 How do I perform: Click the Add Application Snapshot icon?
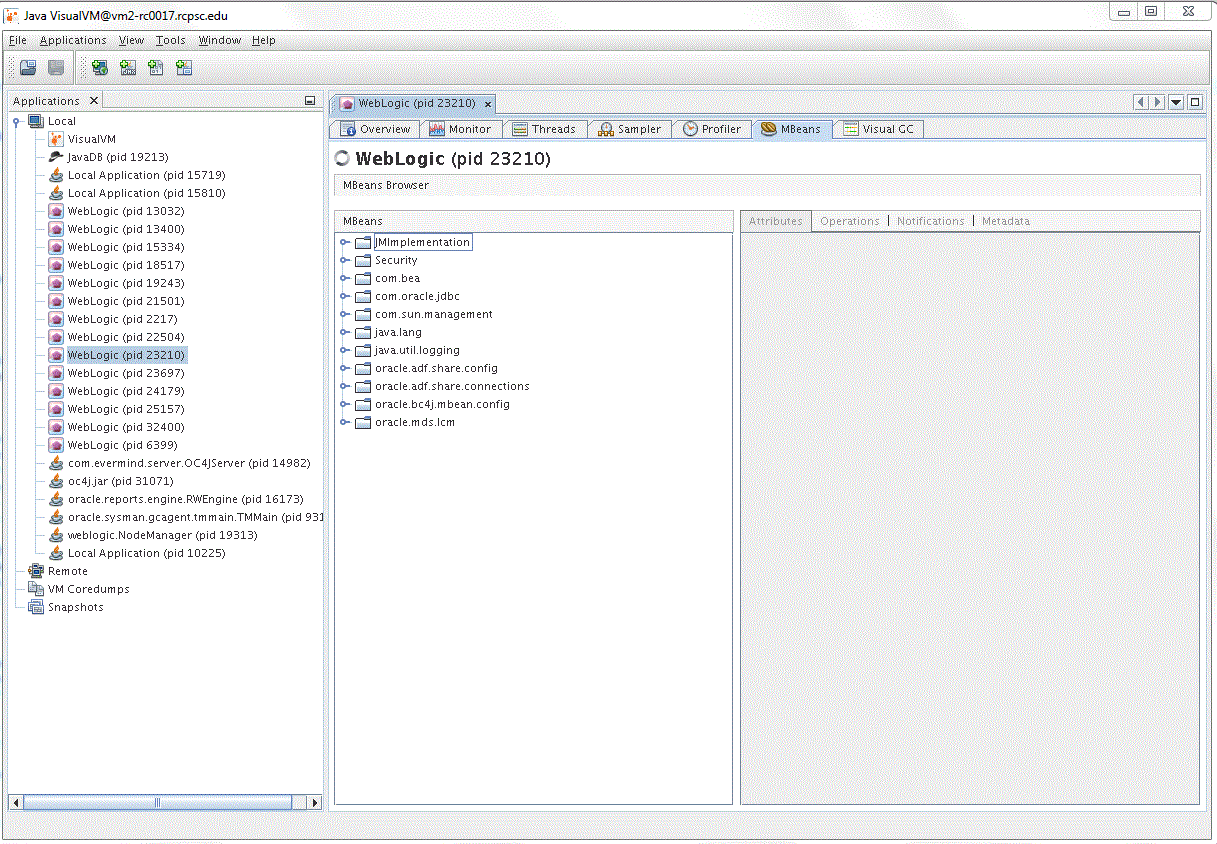click(x=183, y=67)
